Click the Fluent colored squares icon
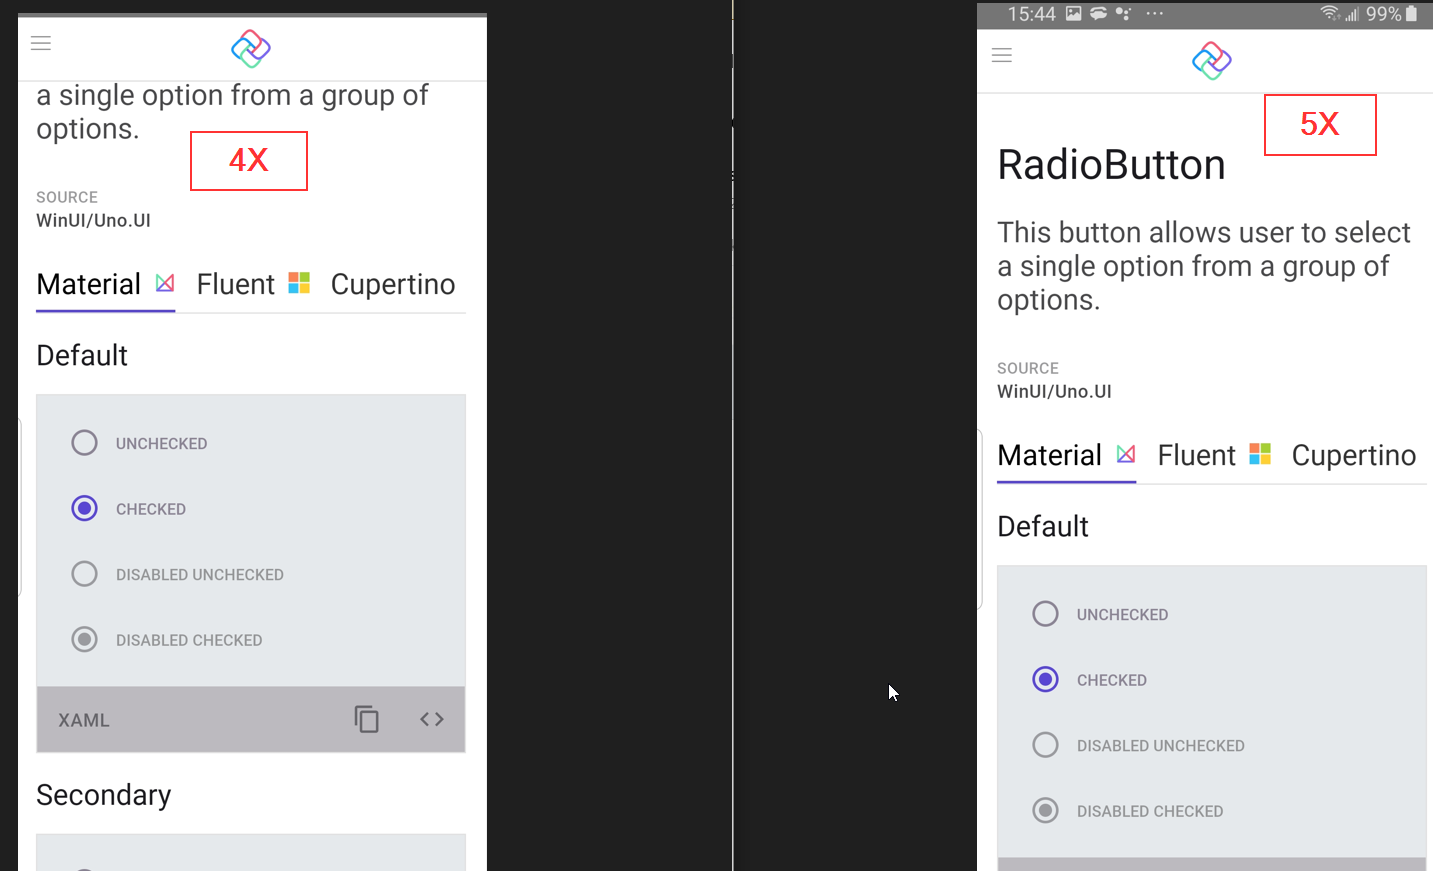This screenshot has width=1433, height=871. (298, 282)
